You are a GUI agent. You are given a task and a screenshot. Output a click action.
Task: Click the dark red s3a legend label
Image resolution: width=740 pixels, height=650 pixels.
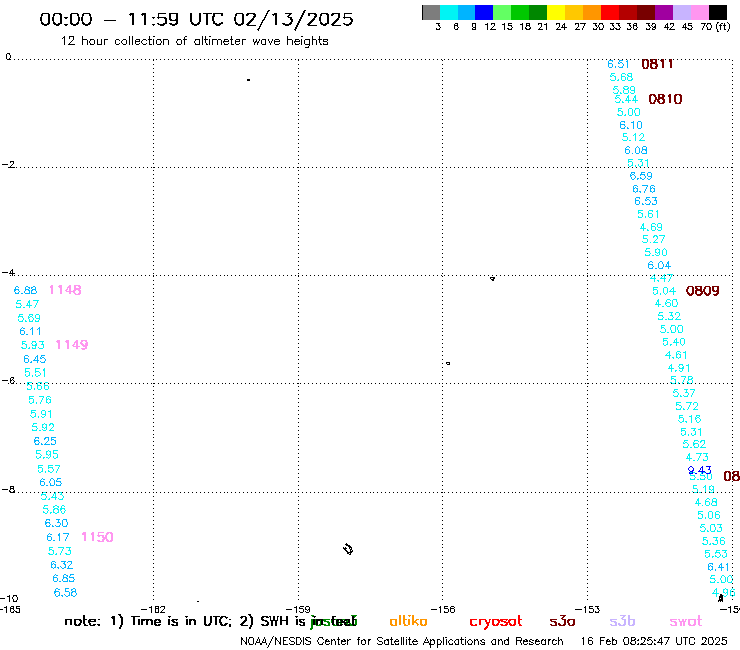coord(562,621)
